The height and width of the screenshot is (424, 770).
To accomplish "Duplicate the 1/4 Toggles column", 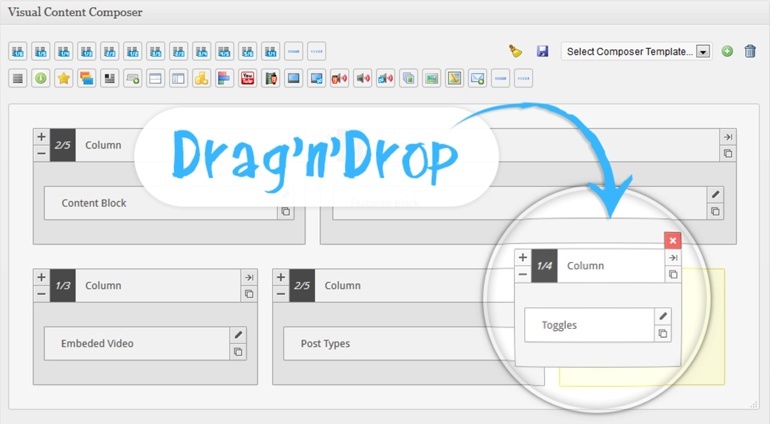I will tap(673, 274).
